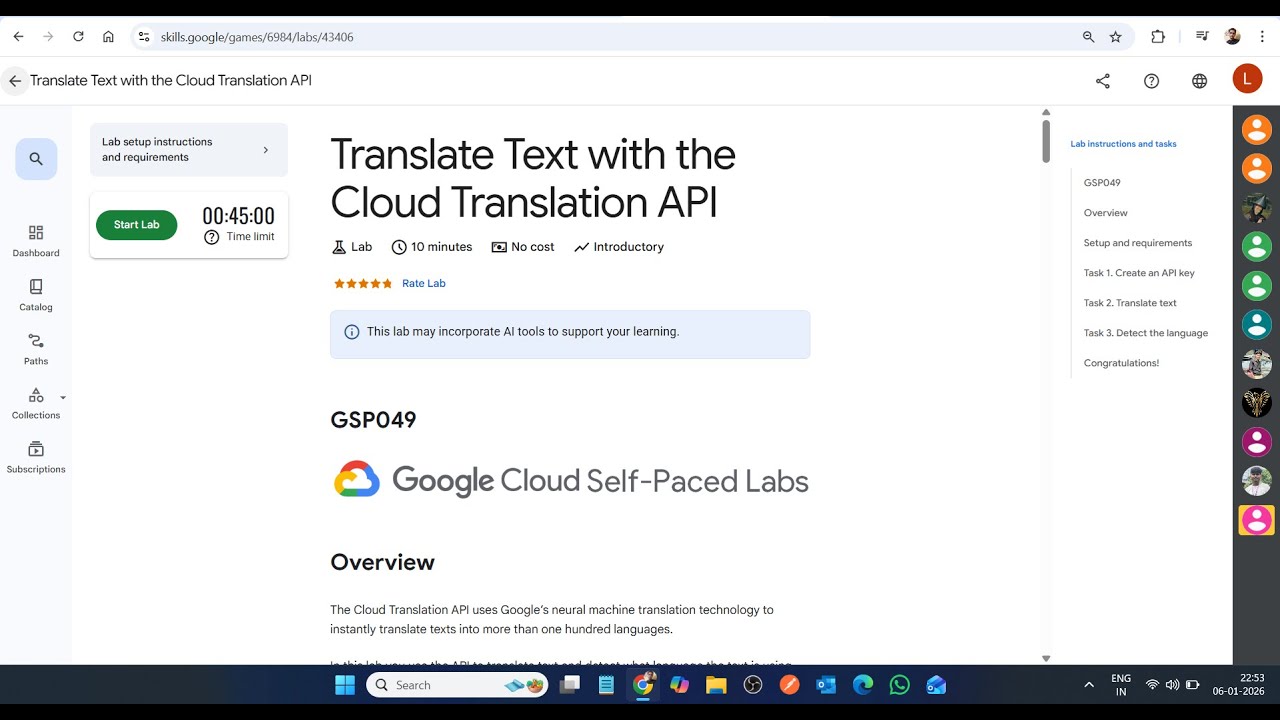Open Chrome's three-dot menu
The image size is (1280, 720).
tap(1263, 37)
